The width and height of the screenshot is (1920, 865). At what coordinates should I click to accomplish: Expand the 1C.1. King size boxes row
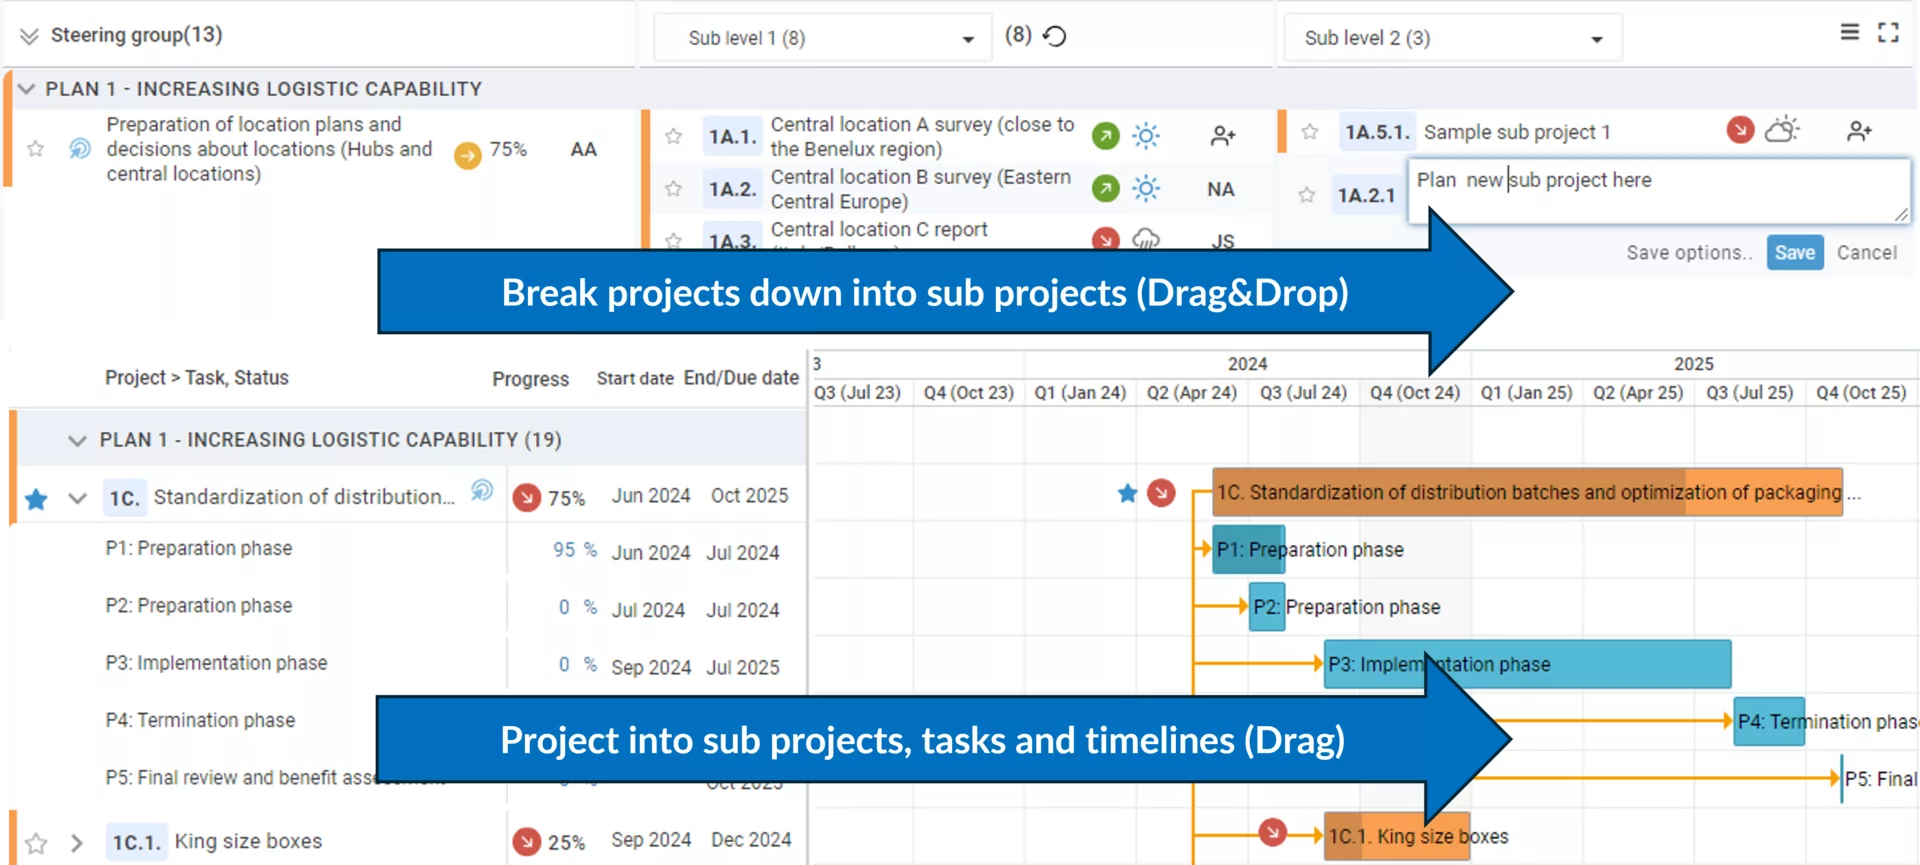(x=77, y=843)
